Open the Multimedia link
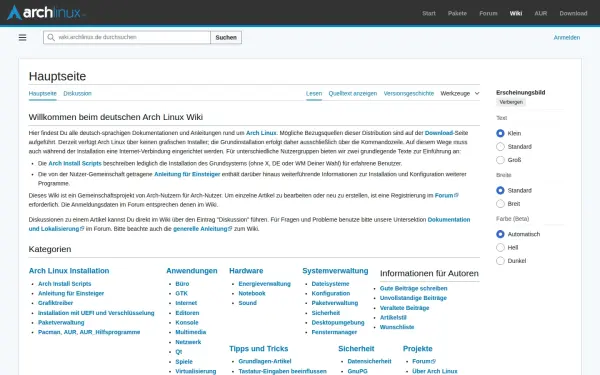The width and height of the screenshot is (600, 375). click(x=191, y=332)
